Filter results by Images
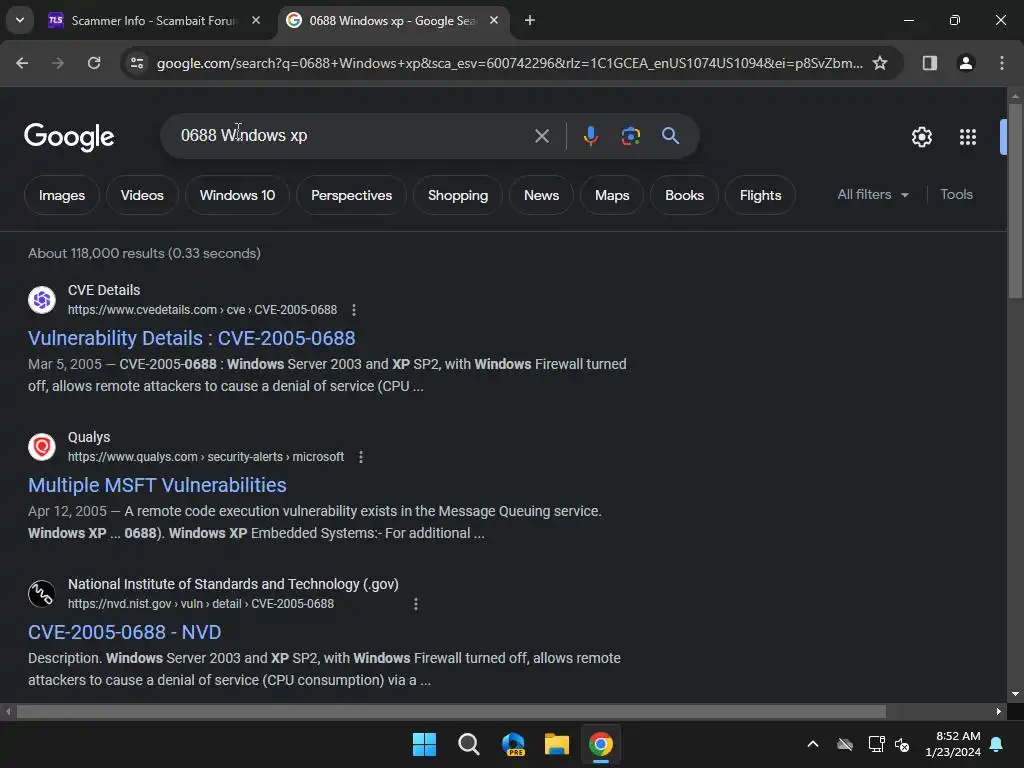 (x=61, y=195)
